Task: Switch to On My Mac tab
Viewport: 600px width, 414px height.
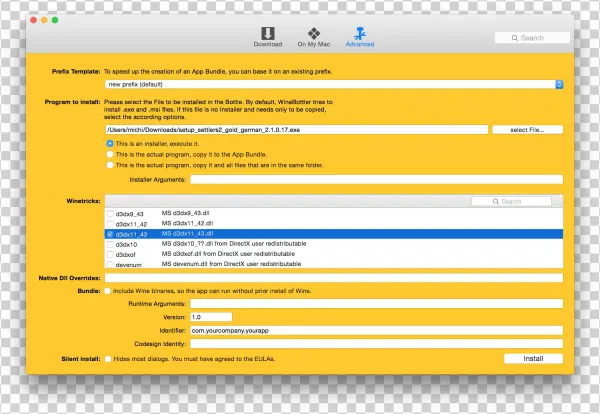Action: [x=314, y=37]
